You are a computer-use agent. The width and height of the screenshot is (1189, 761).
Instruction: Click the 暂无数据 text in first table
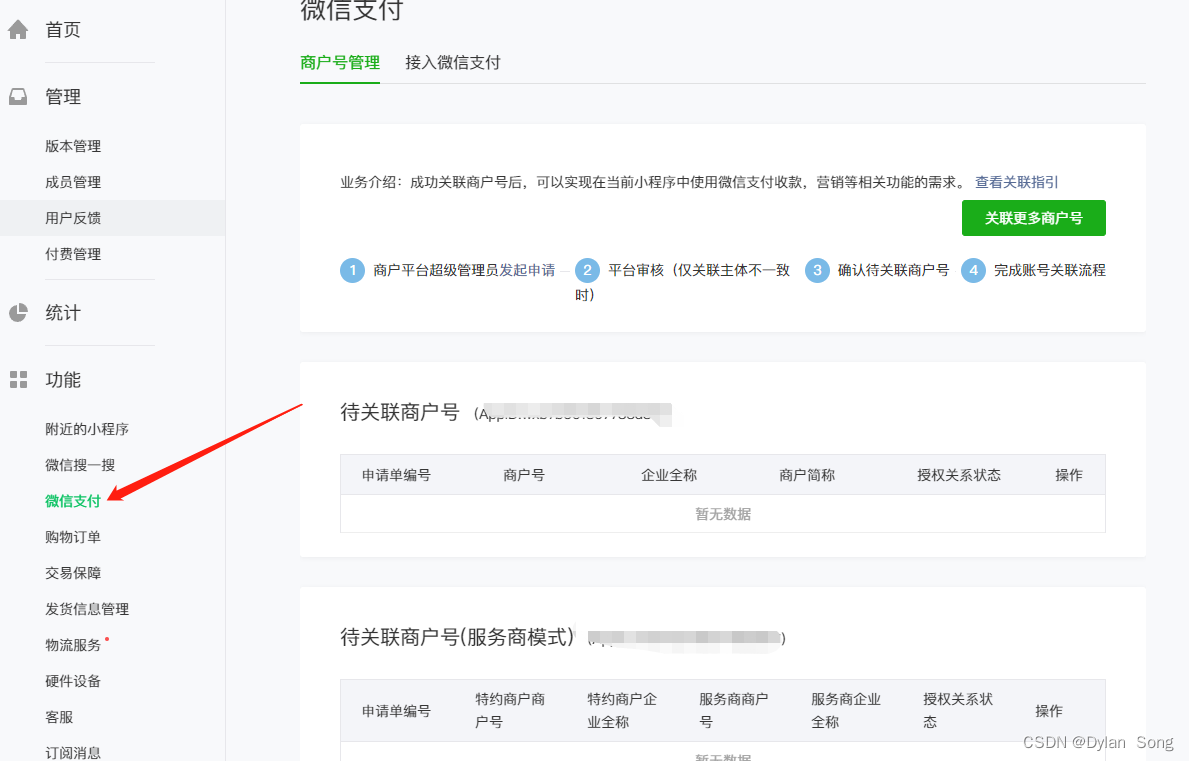[x=723, y=514]
